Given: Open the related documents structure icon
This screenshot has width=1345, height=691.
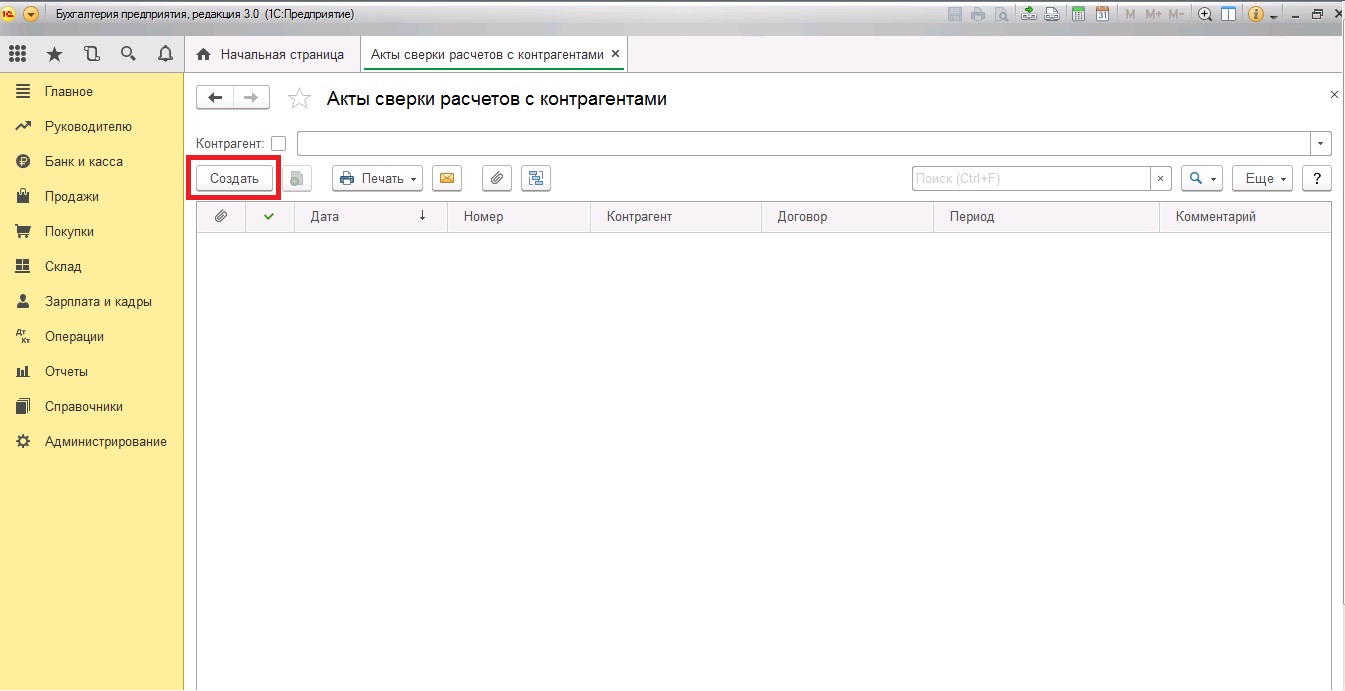Looking at the screenshot, I should (x=536, y=179).
